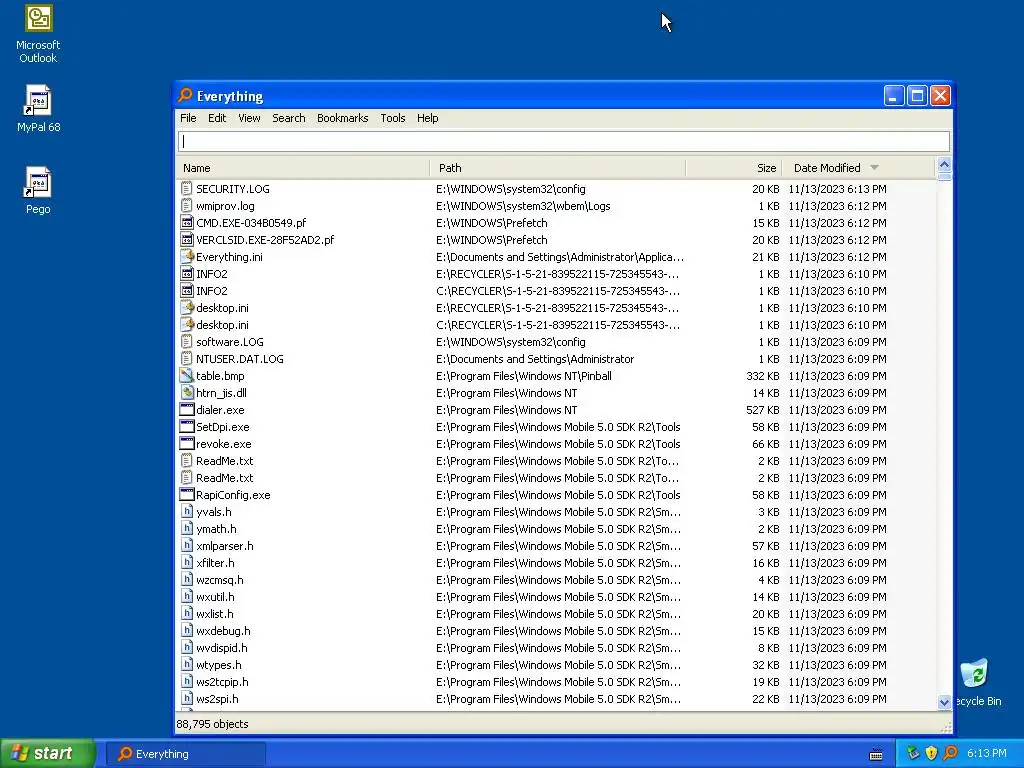Click the header file icon for yvals.h
This screenshot has width=1024, height=768.
pyautogui.click(x=187, y=511)
